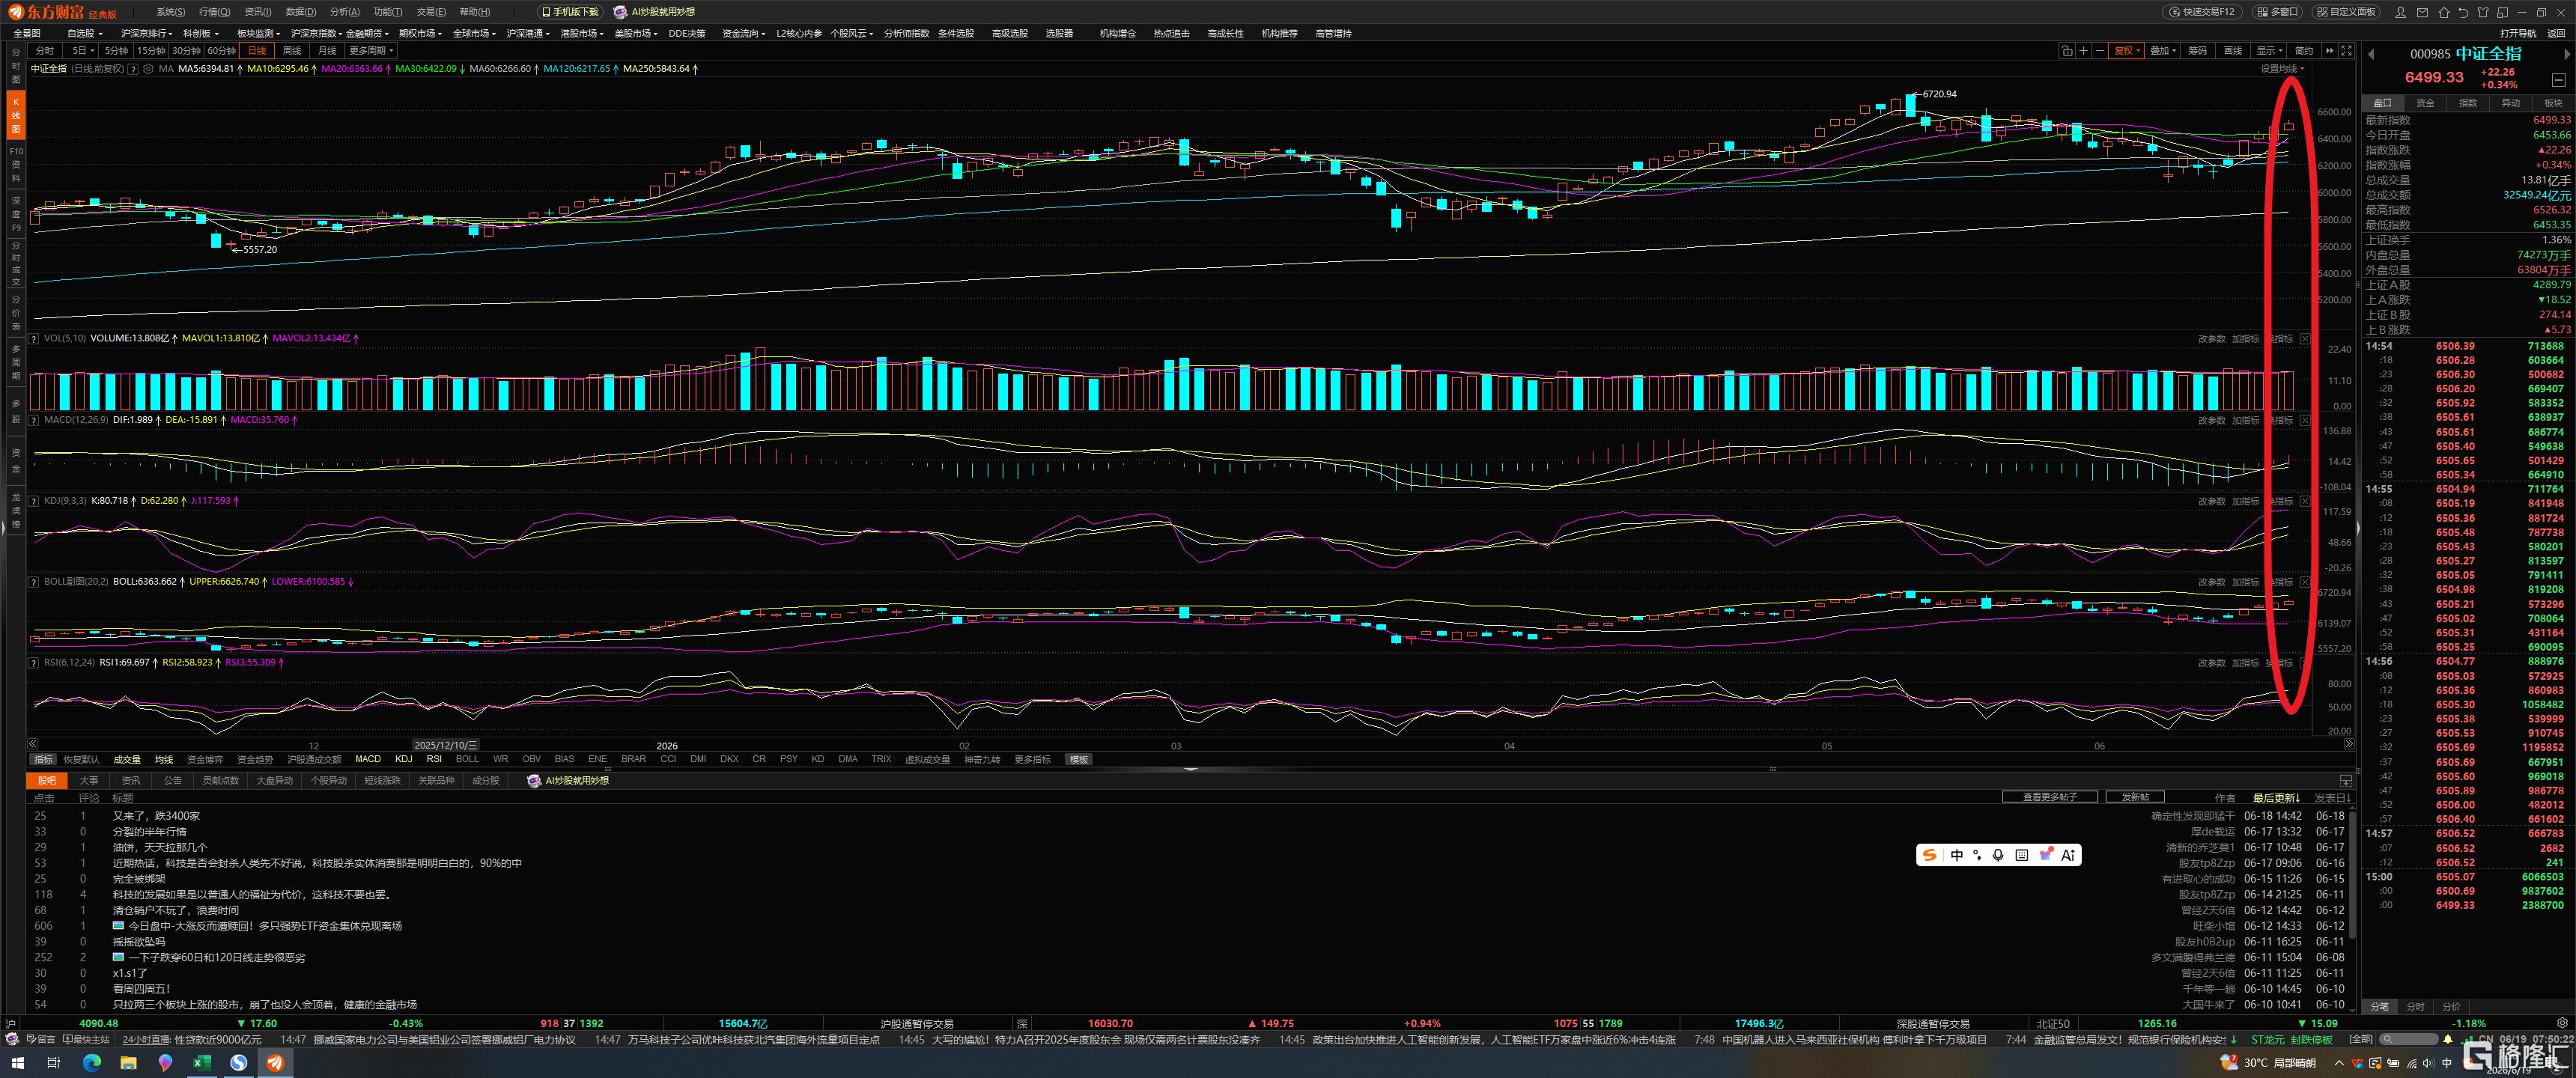Open the skin theme shirt icon
Image resolution: width=2576 pixels, height=1078 pixels.
[2483, 13]
